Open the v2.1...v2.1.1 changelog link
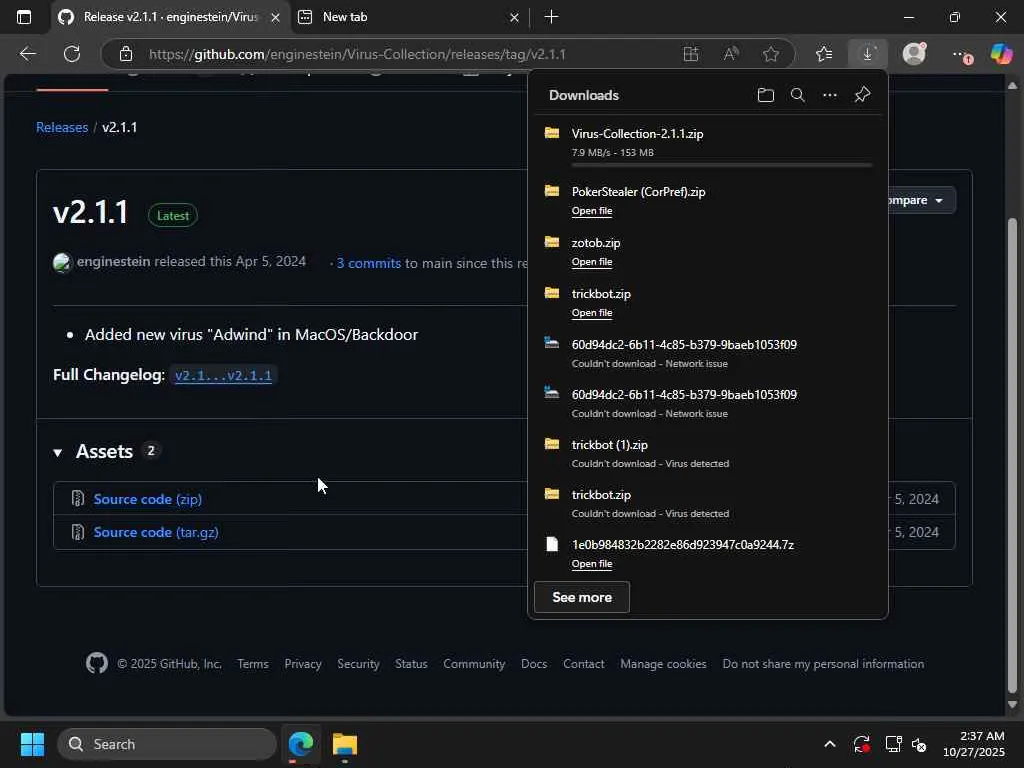 [223, 376]
